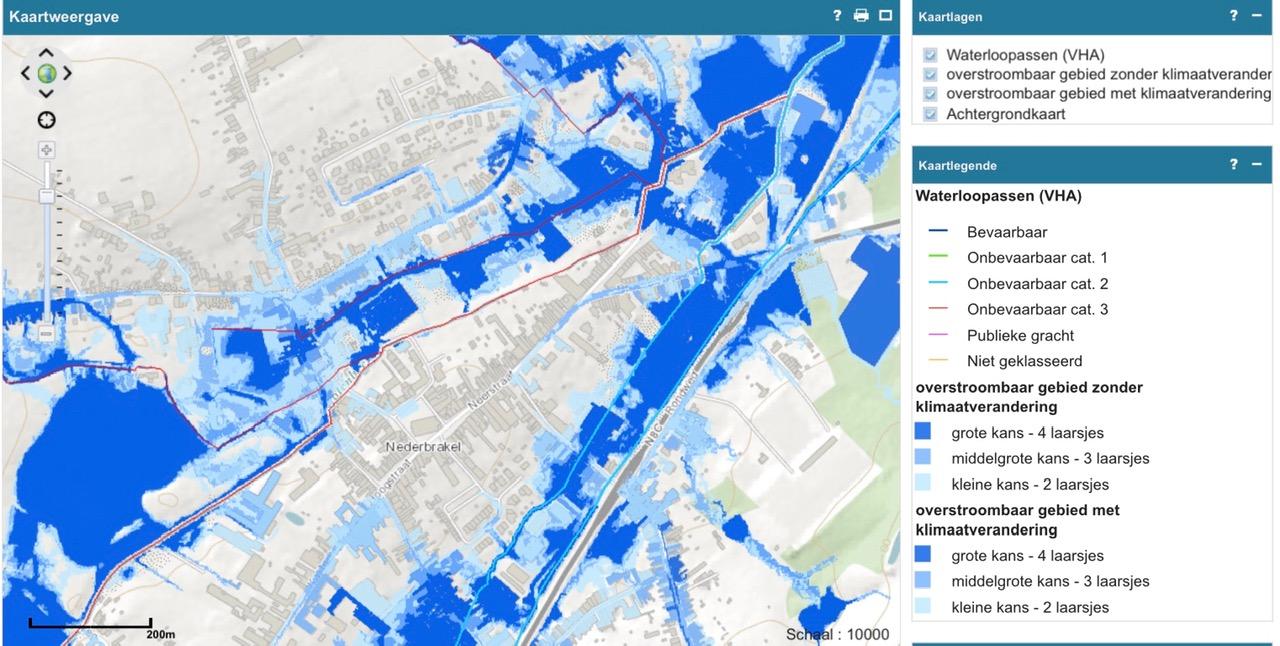Screen dimensions: 1280x646
Task: Click the zoom in plus button
Action: (46, 150)
